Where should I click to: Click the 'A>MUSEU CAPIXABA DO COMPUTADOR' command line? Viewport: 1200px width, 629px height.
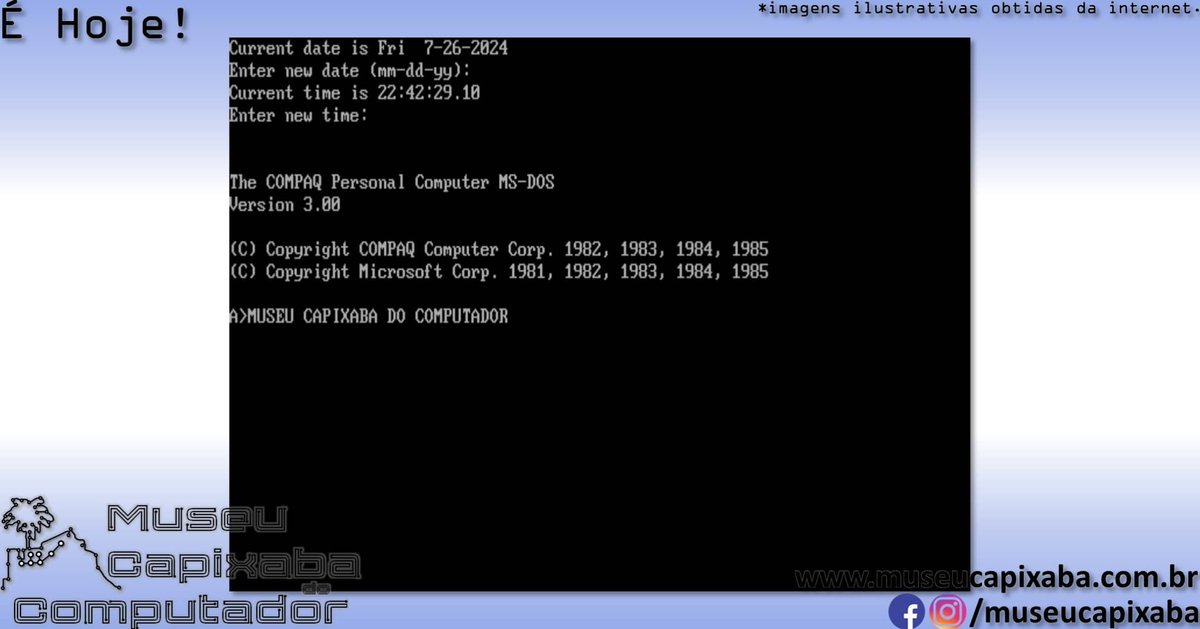click(x=369, y=316)
